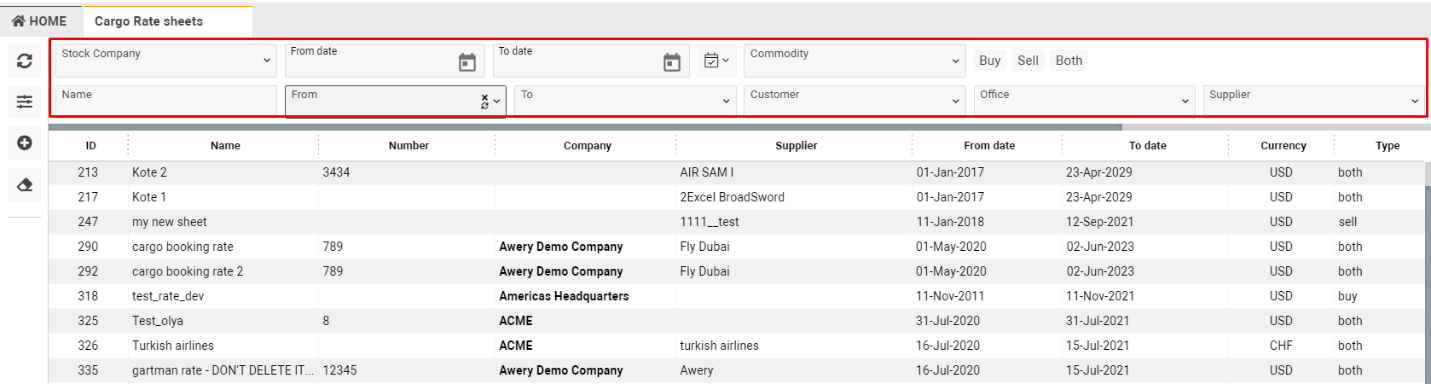Click the Name filter input field
This screenshot has width=1431, height=384.
(166, 101)
